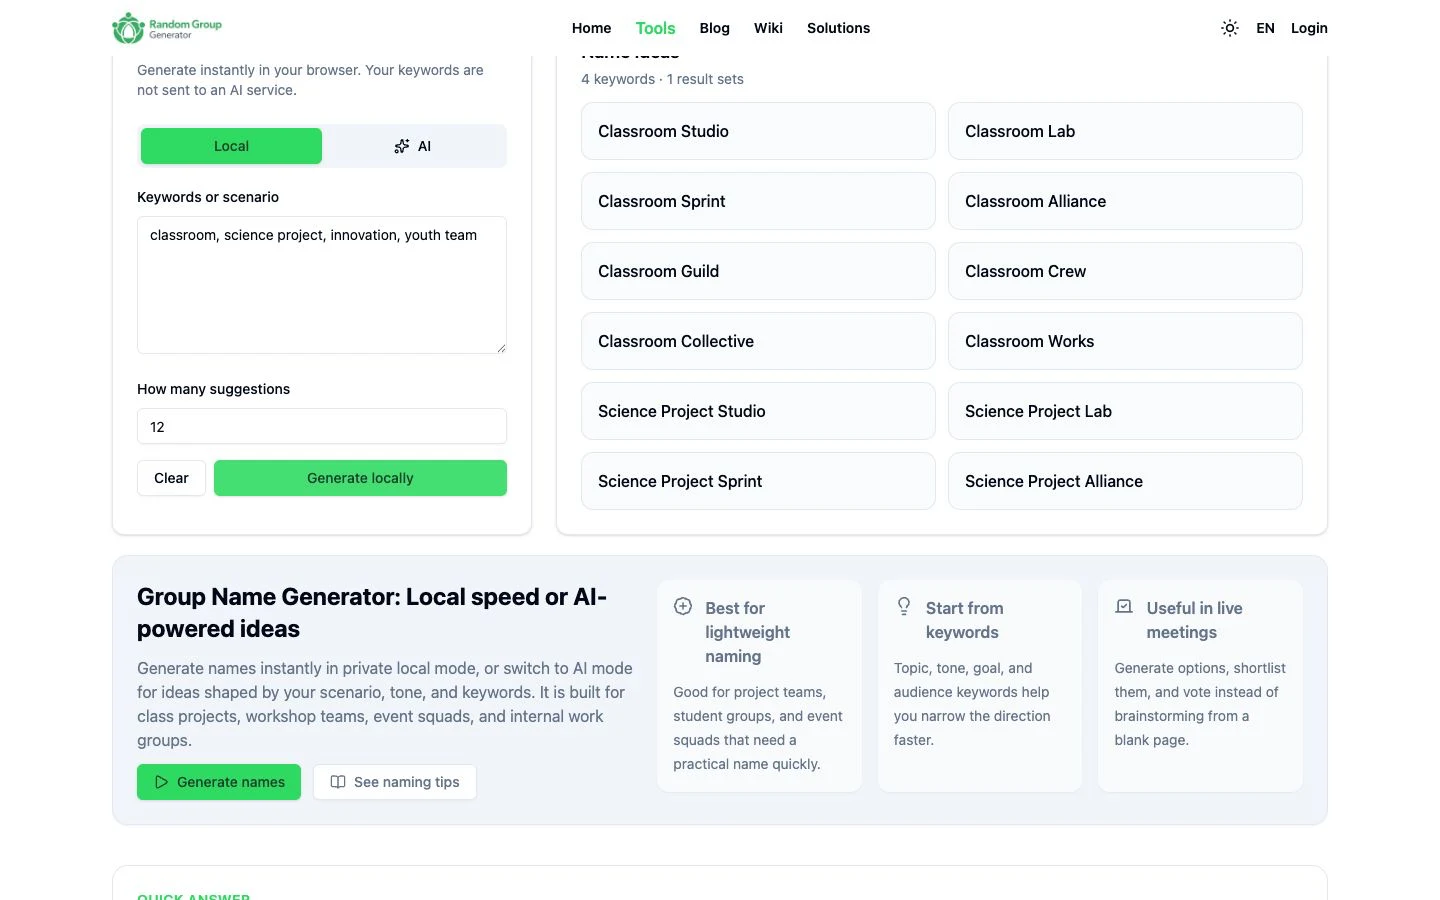Screen dimensions: 1440x900
Task: Select the Classroom Crew name card
Action: click(x=1125, y=271)
